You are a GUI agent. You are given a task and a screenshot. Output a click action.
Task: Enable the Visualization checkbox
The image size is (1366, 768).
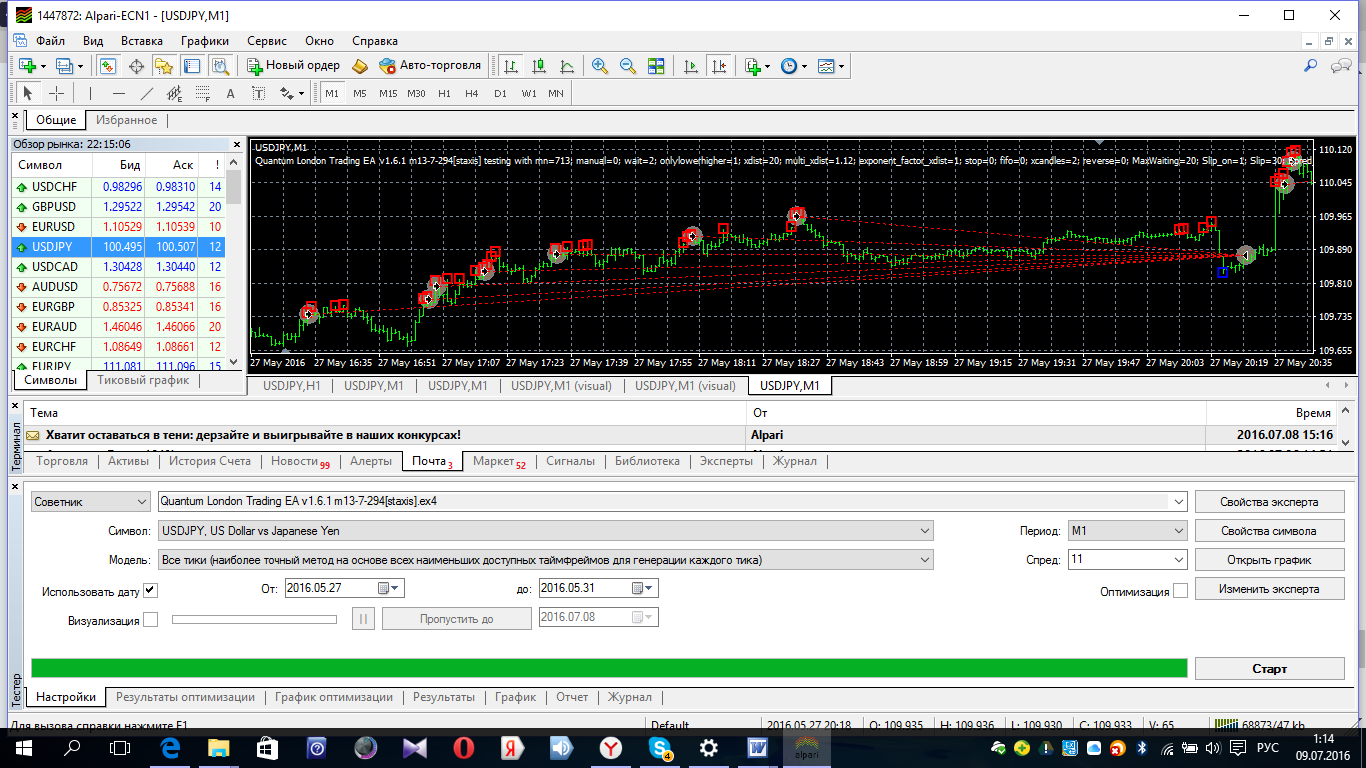point(151,620)
